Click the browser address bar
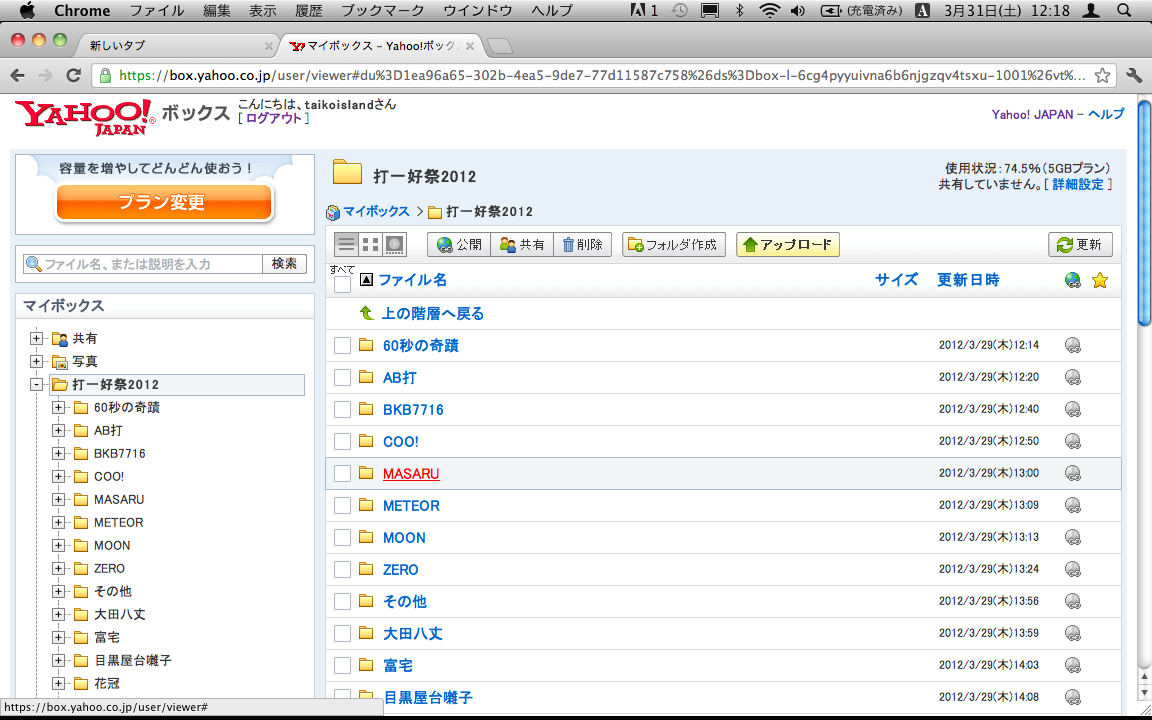 [x=602, y=75]
